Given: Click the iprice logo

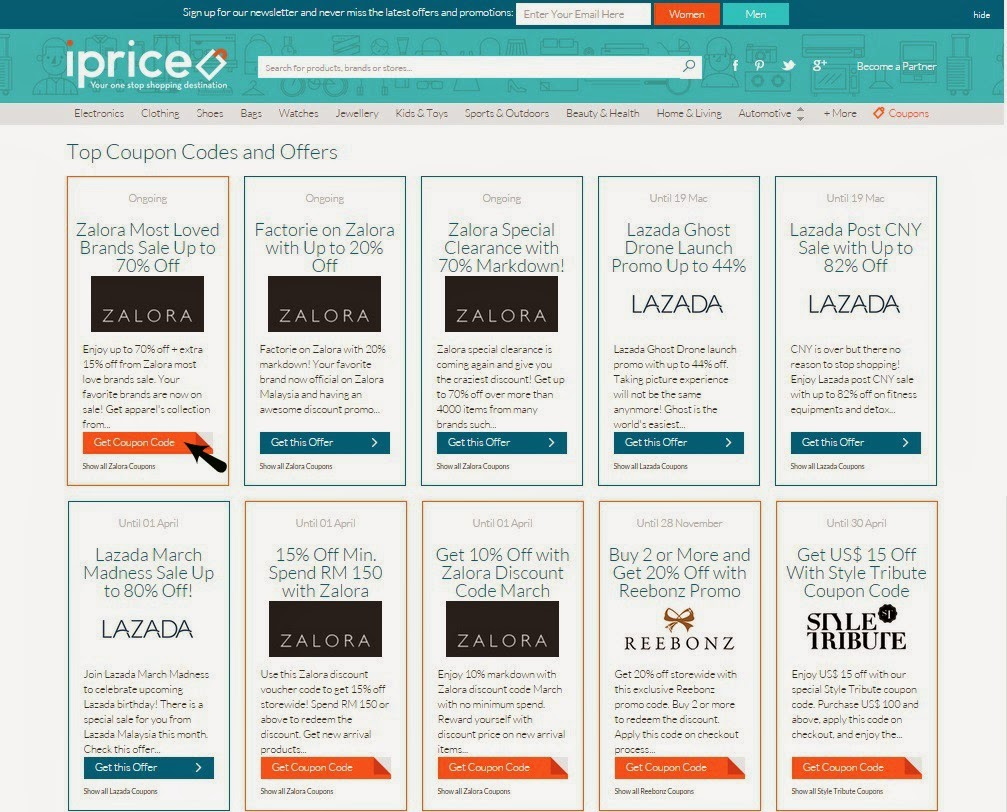Looking at the screenshot, I should pos(146,64).
